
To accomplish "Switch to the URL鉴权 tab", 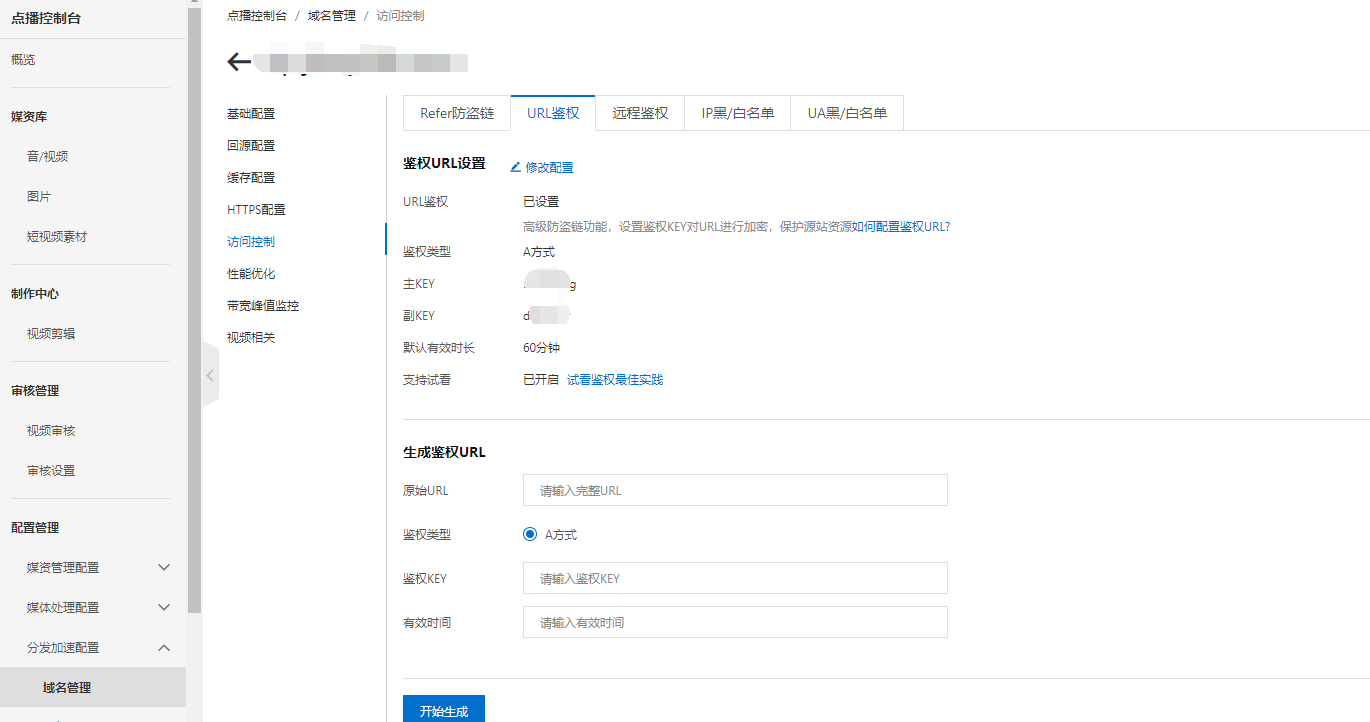I will click(553, 113).
